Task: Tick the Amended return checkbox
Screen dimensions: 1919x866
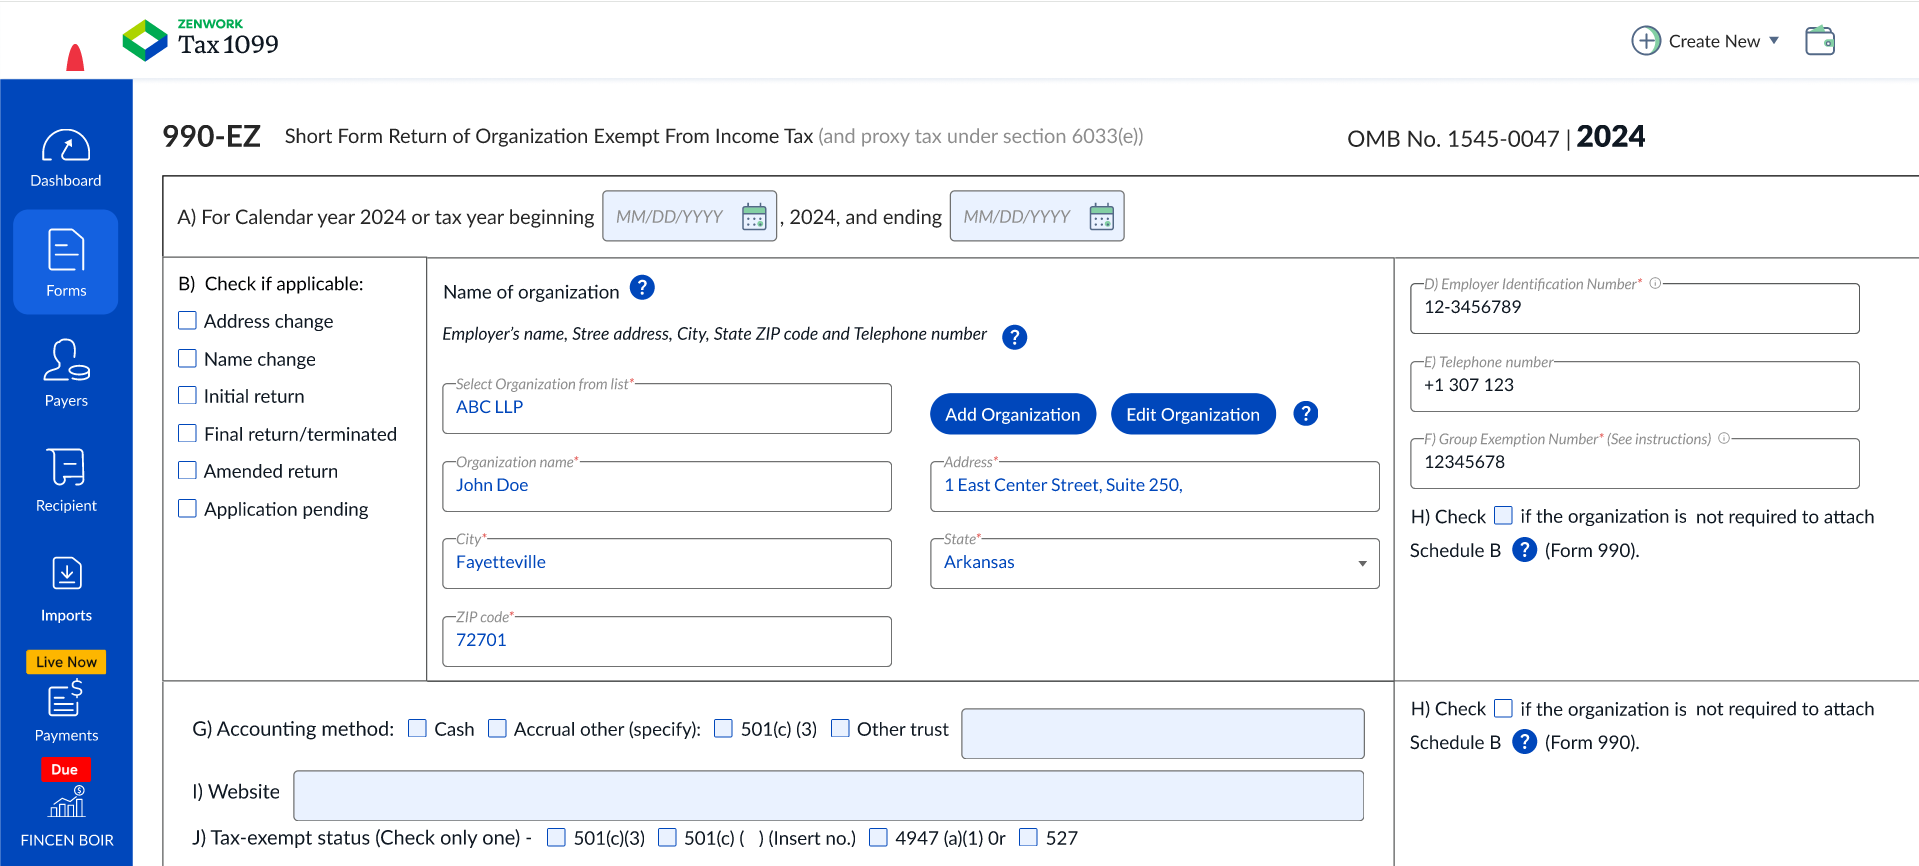Action: (187, 471)
